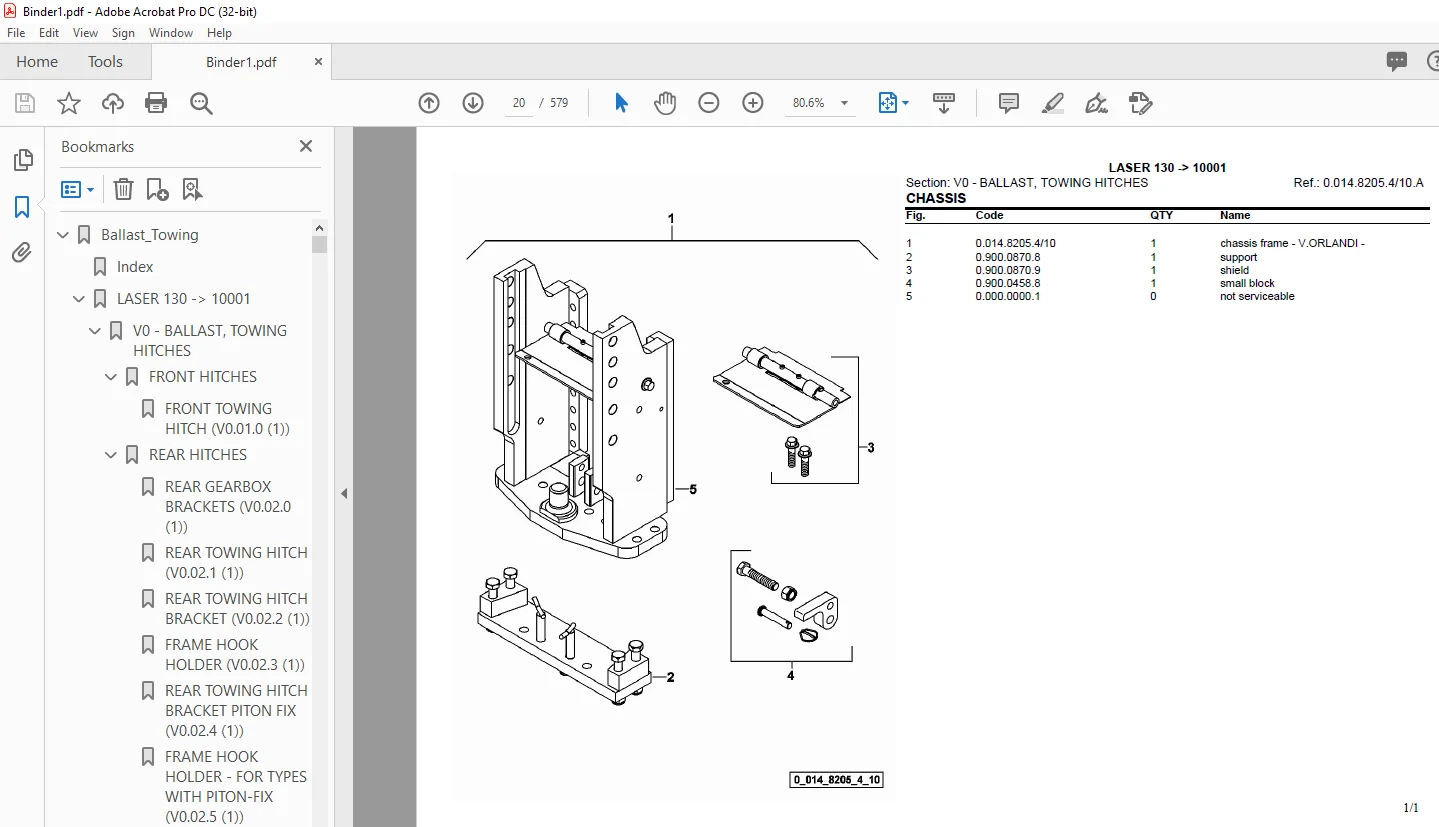This screenshot has width=1439, height=827.
Task: Open the Edit menu
Action: point(49,33)
